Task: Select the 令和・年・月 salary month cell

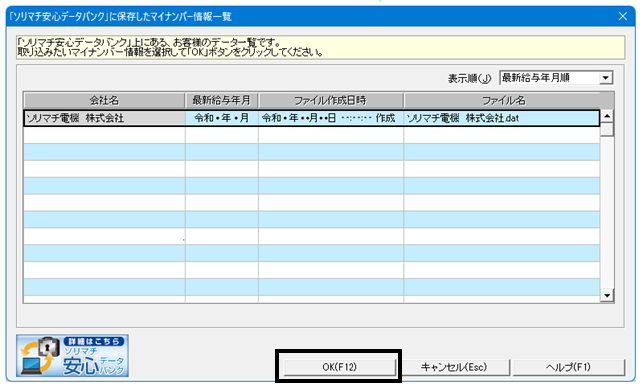Action: coord(222,118)
